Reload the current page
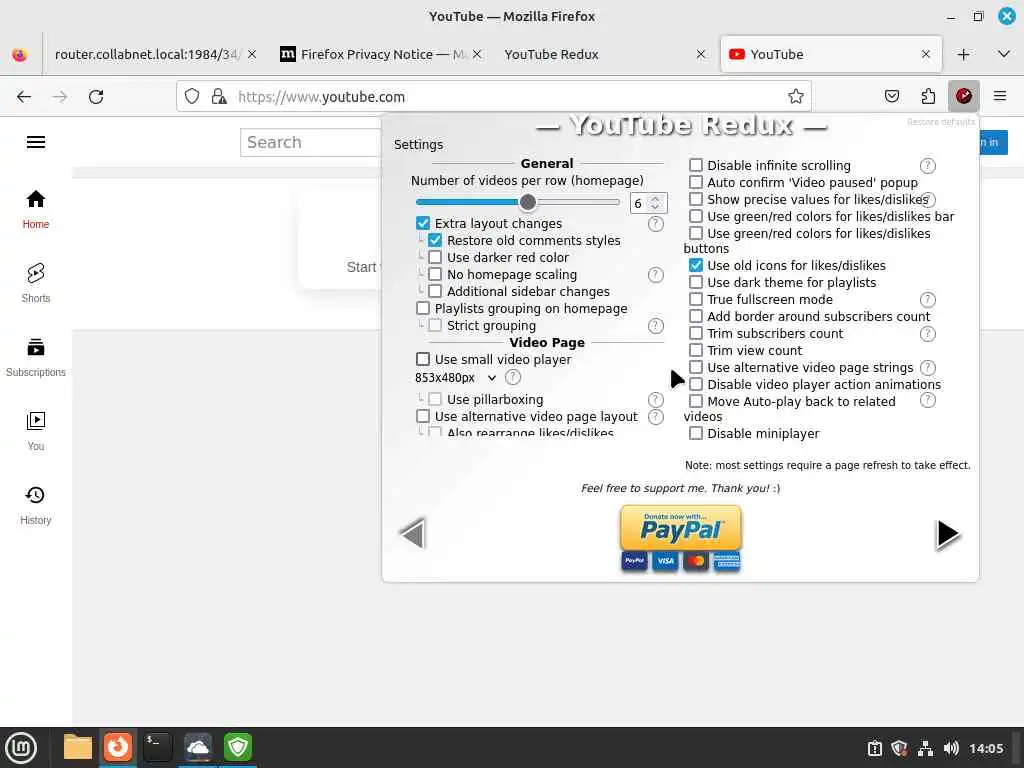The image size is (1024, 768). 96,97
